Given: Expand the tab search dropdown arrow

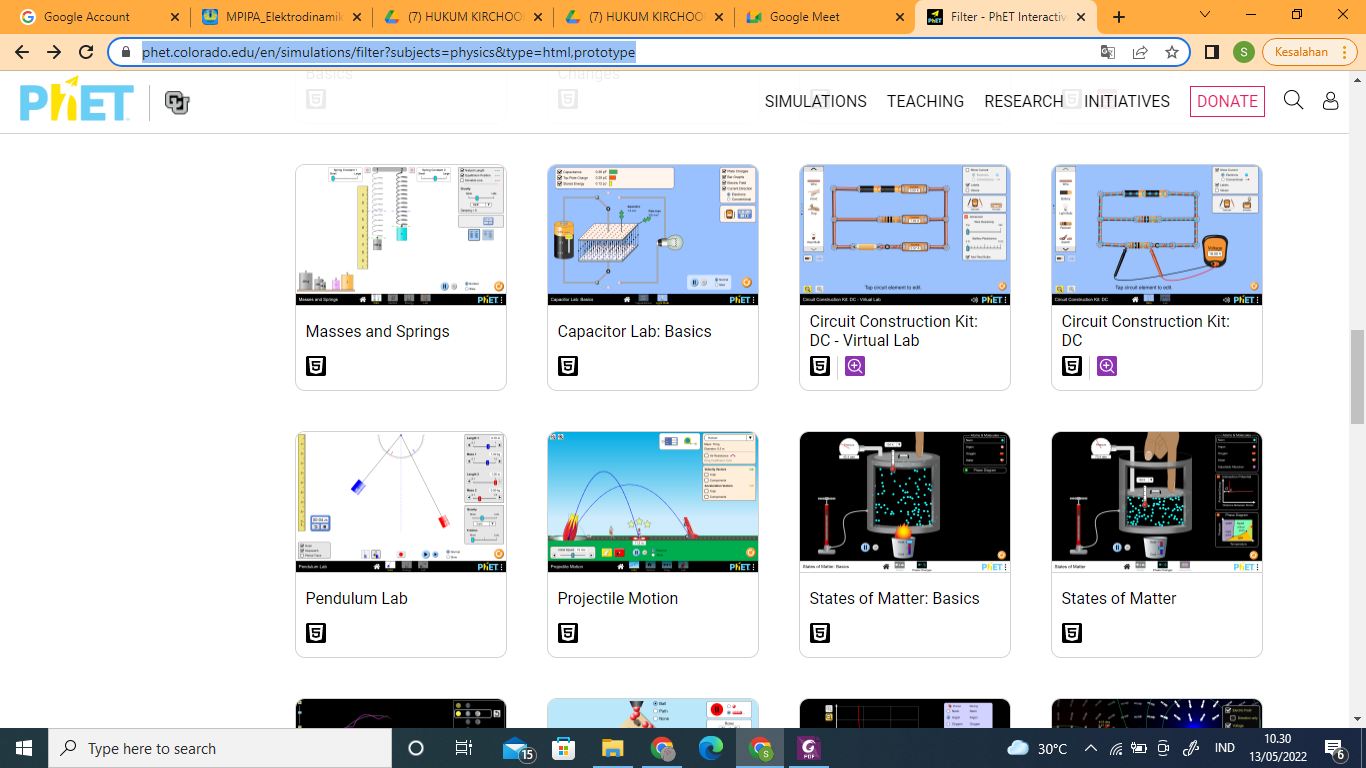Looking at the screenshot, I should [1205, 15].
